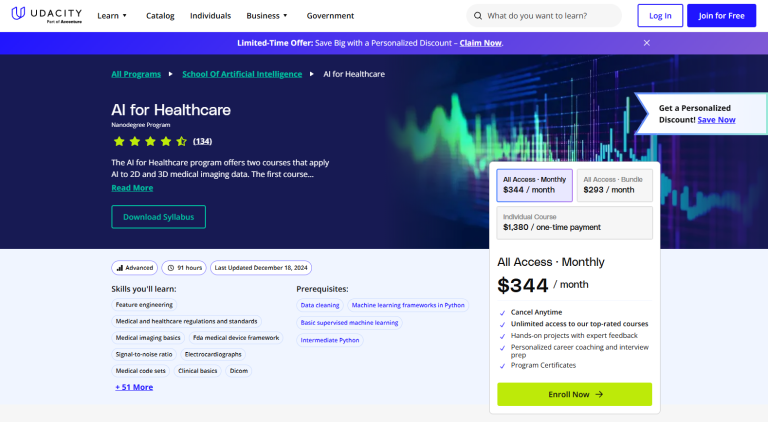Click Last Updated December 18, 2024 badge

click(261, 268)
